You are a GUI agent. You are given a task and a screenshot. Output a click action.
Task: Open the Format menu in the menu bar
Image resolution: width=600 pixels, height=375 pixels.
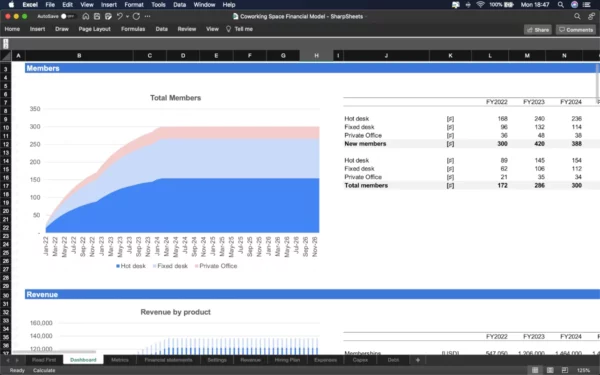(x=134, y=5)
